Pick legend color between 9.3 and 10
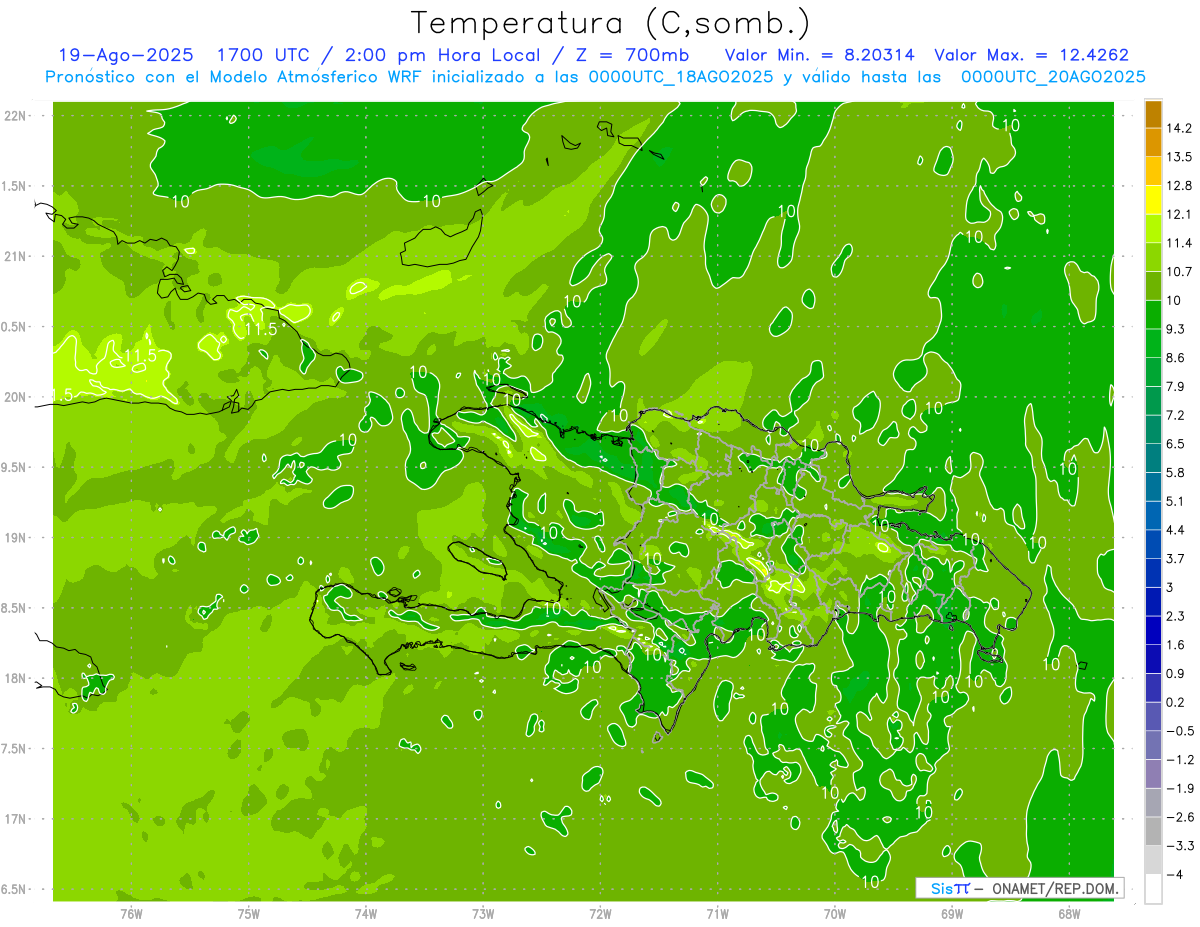Viewport: 1200px width, 927px height. (1153, 315)
